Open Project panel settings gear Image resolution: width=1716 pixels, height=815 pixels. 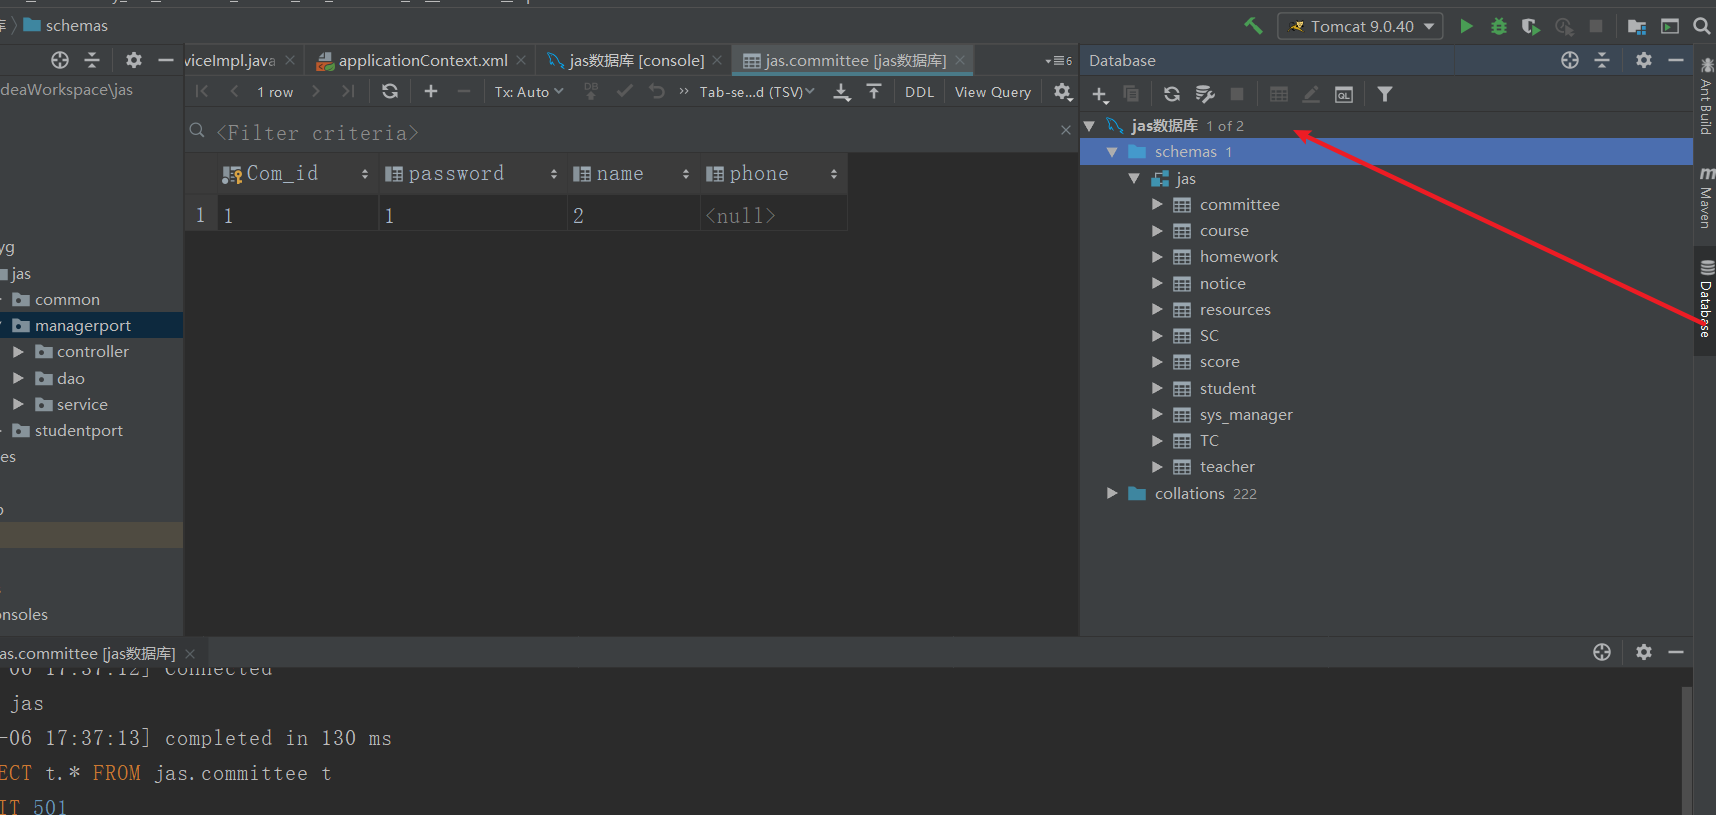pos(134,60)
